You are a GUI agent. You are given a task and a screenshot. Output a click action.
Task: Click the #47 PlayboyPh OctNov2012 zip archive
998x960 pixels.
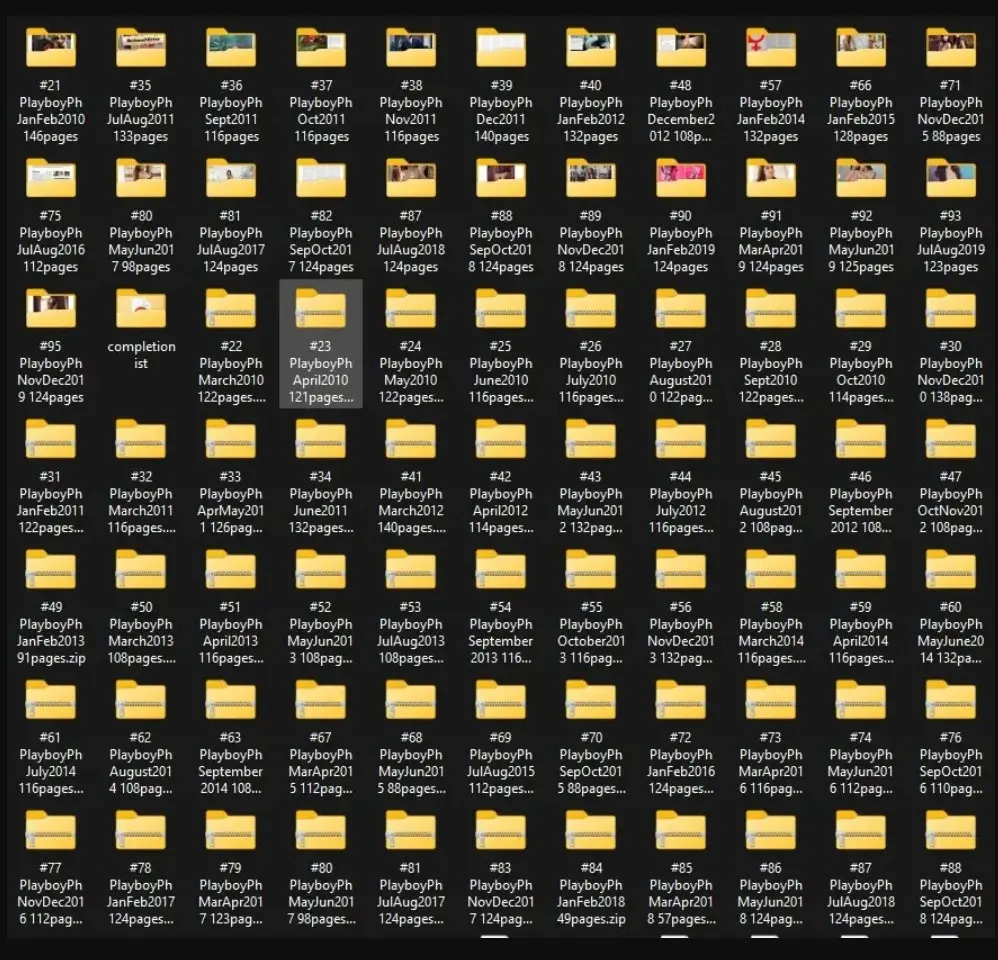pyautogui.click(x=951, y=439)
